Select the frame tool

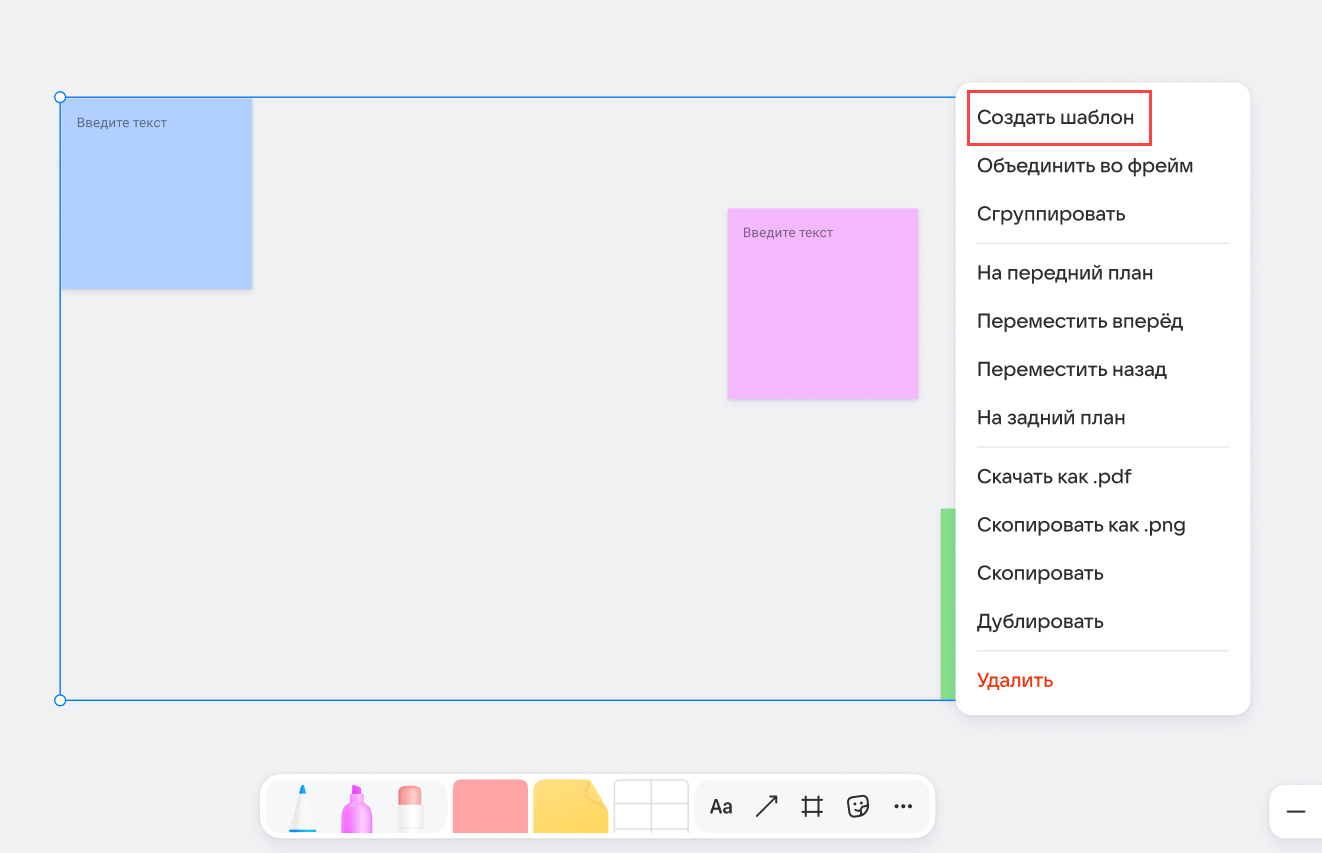click(x=812, y=807)
